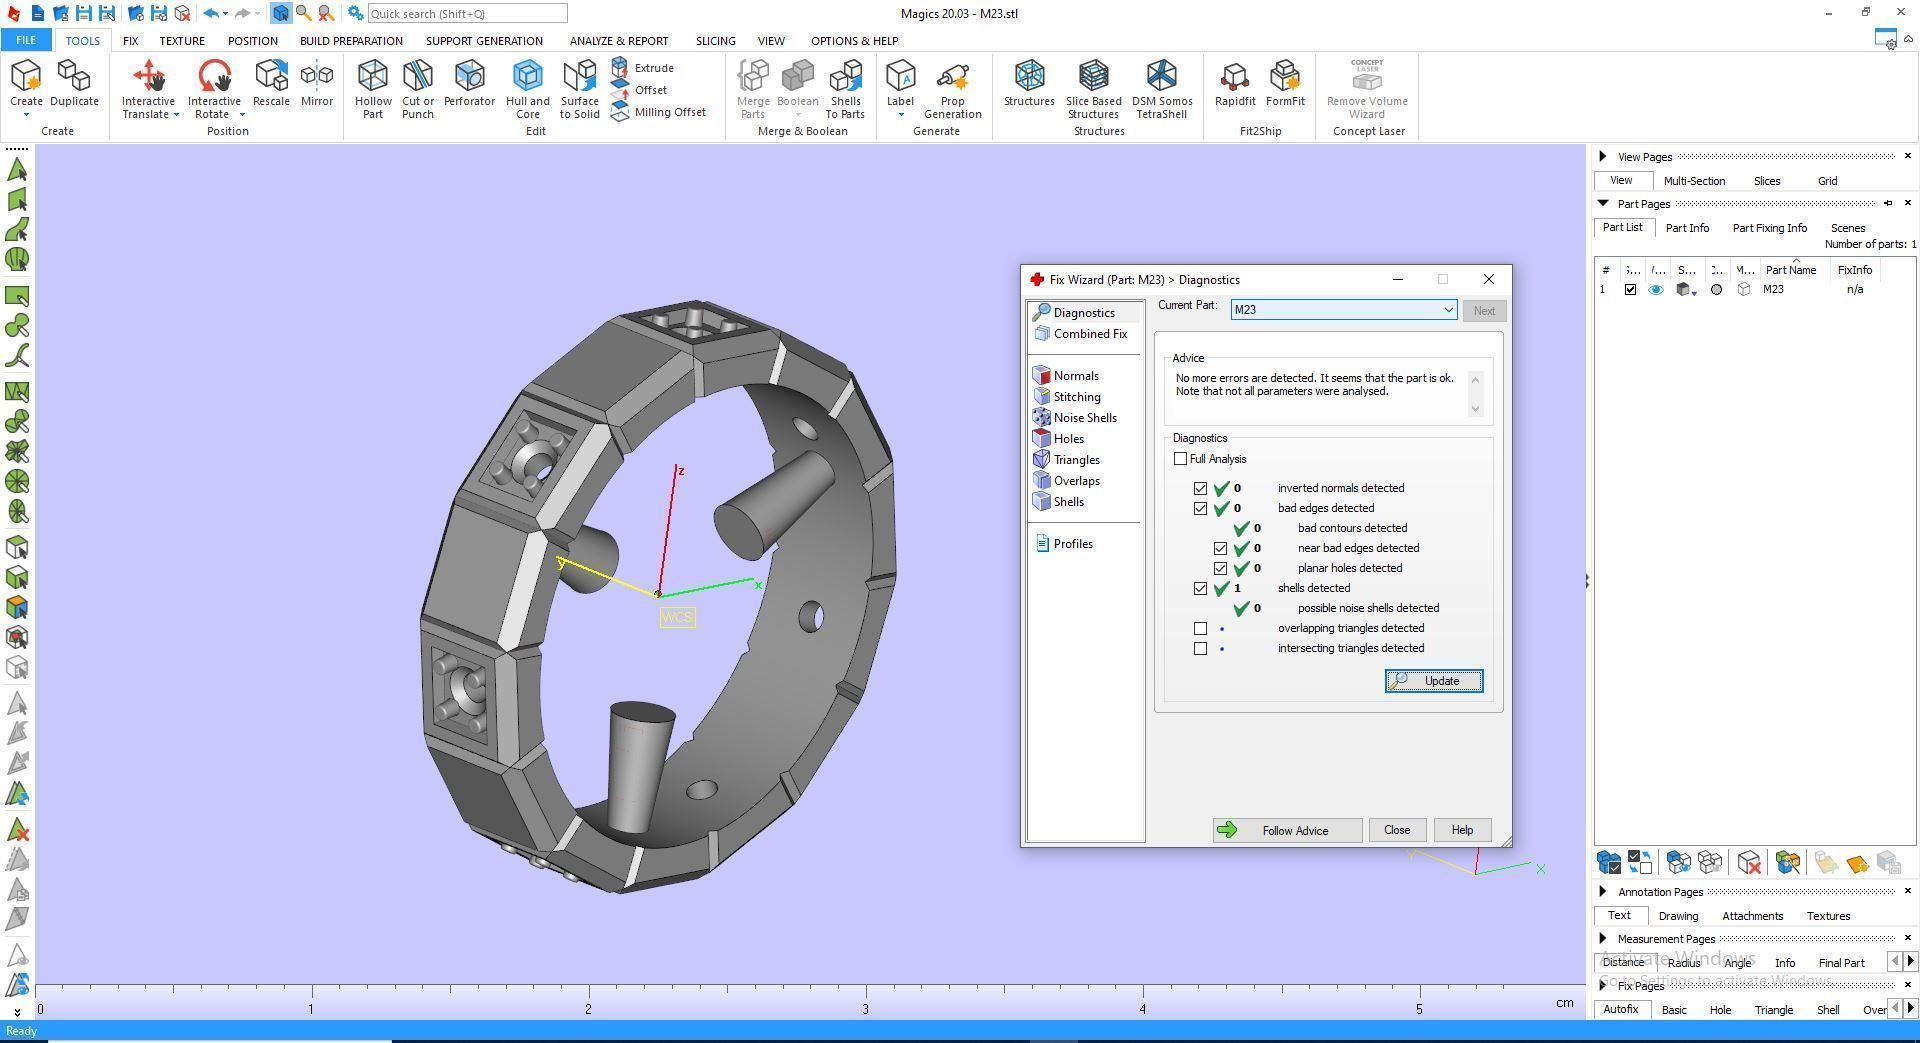Open the Structures tool
1920x1043 pixels.
click(x=1029, y=83)
